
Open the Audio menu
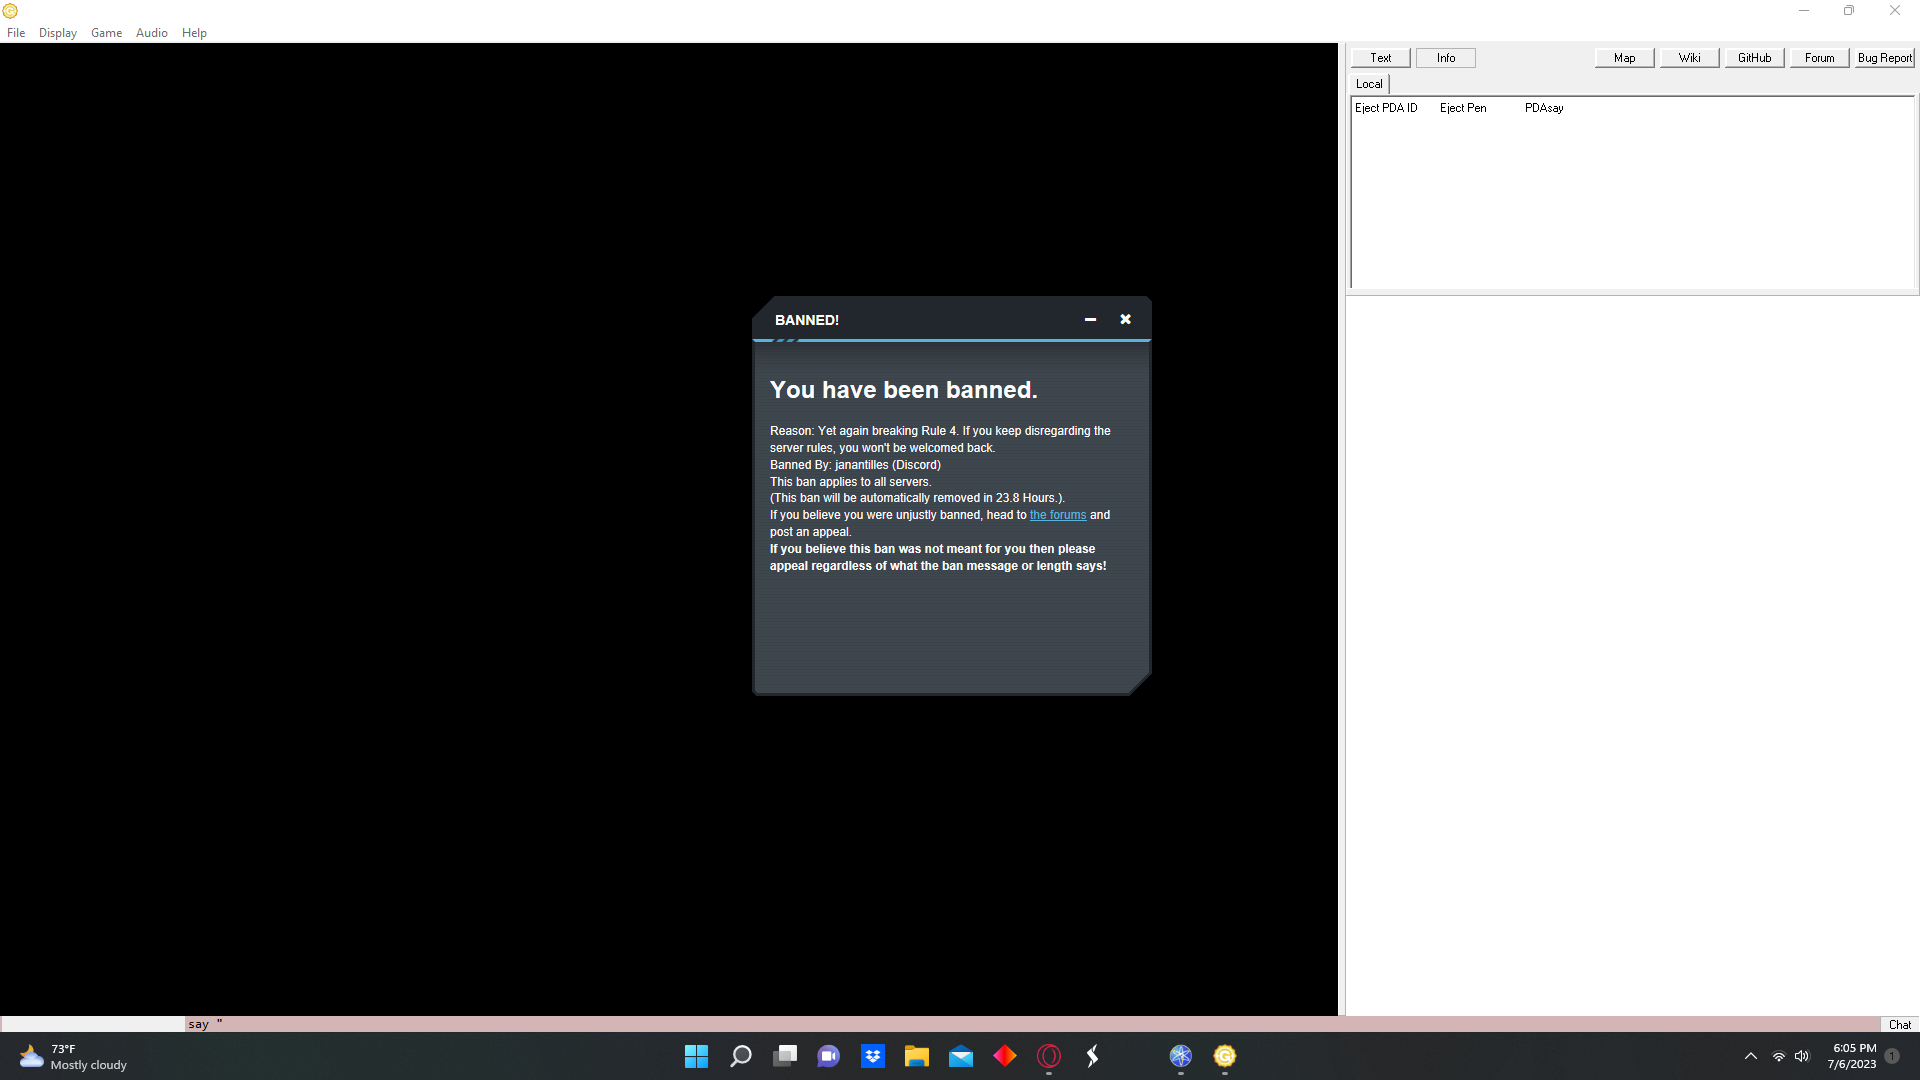152,33
